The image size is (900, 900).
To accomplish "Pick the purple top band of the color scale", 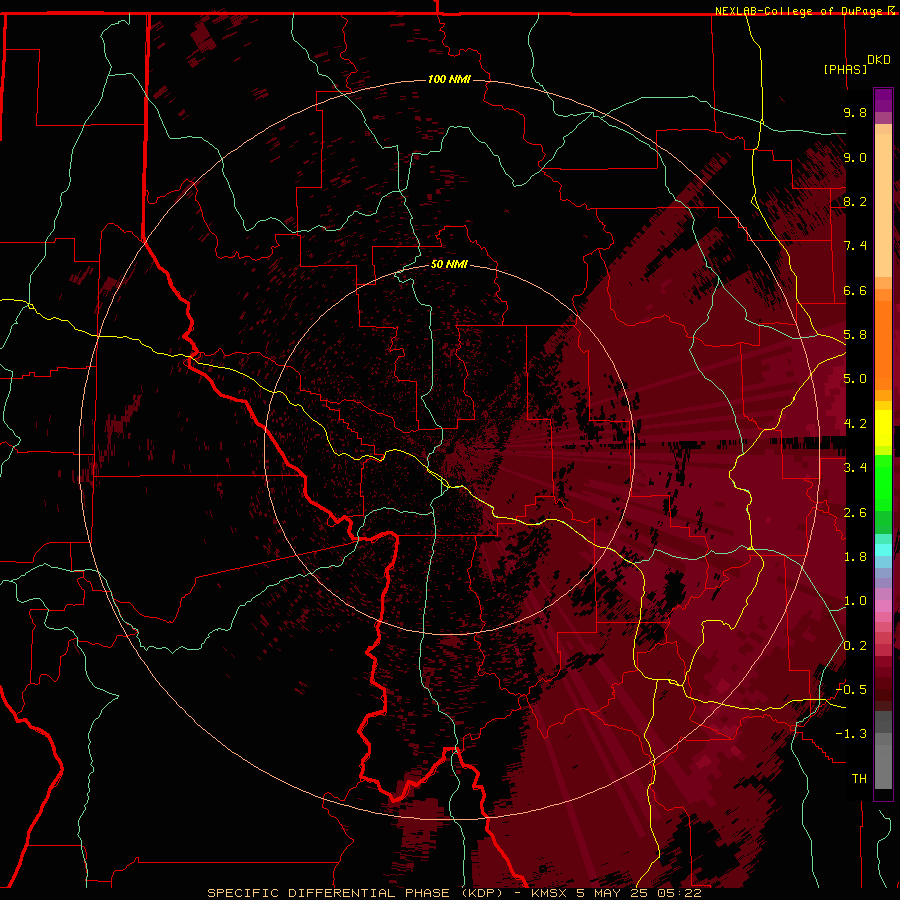I will 883,100.
